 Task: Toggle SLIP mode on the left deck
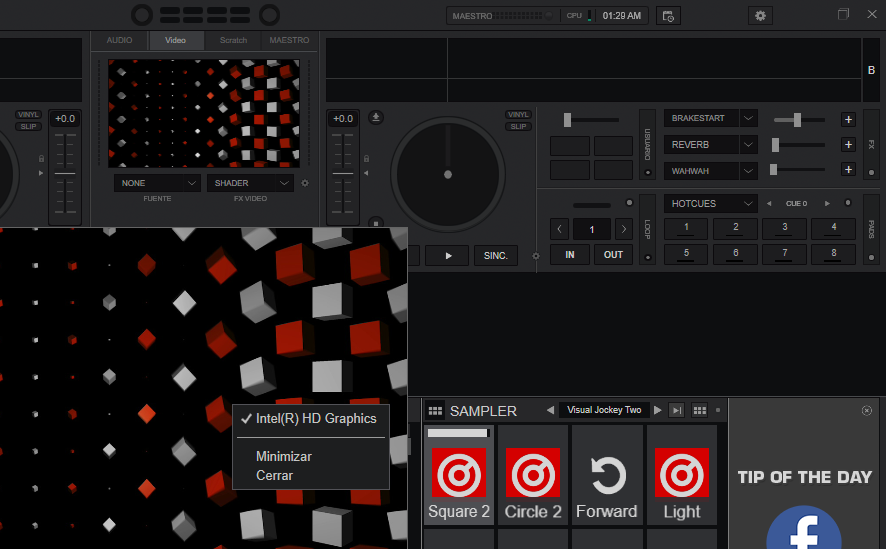coord(28,127)
